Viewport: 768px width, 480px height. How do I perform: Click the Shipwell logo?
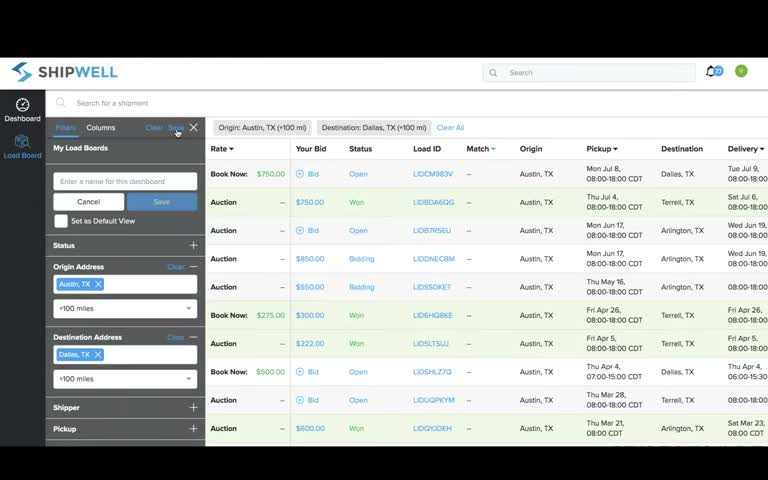pyautogui.click(x=64, y=72)
